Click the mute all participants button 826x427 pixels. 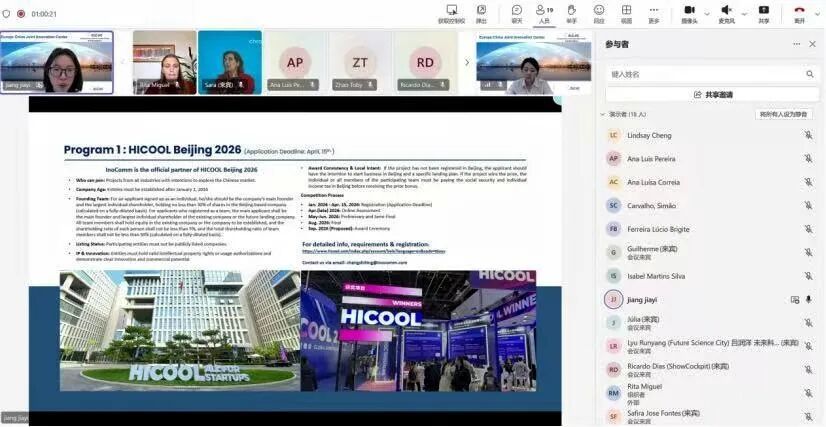pos(783,114)
